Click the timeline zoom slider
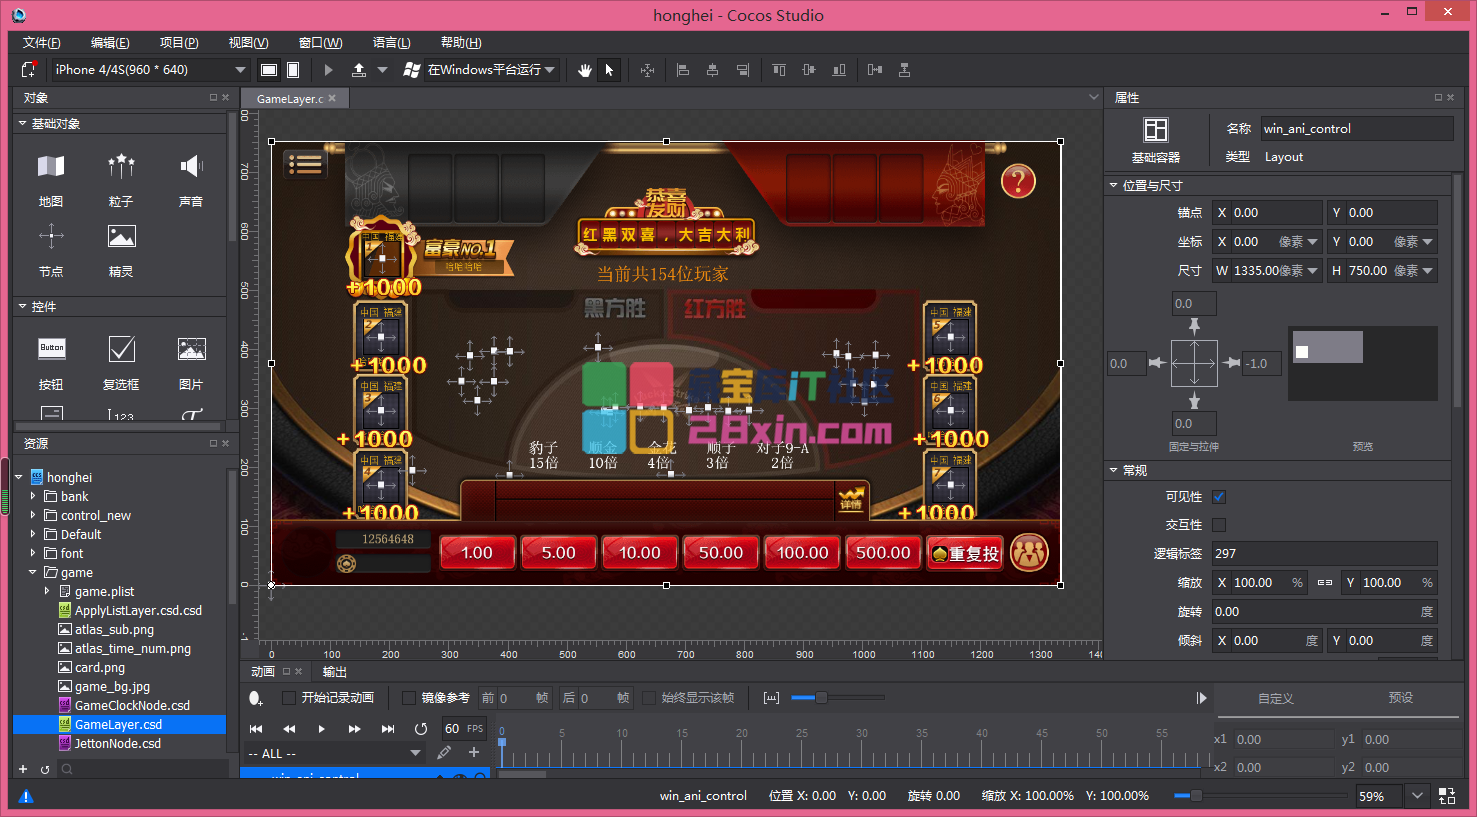The height and width of the screenshot is (817, 1477). 821,698
